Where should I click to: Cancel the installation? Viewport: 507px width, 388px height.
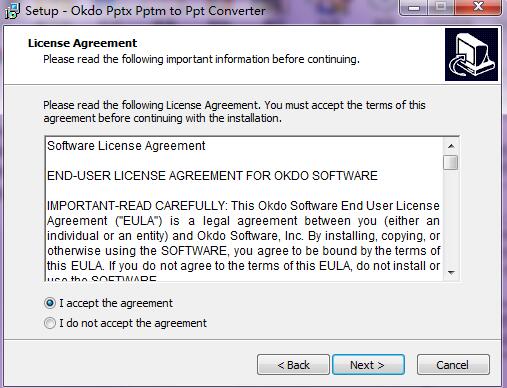click(x=453, y=365)
